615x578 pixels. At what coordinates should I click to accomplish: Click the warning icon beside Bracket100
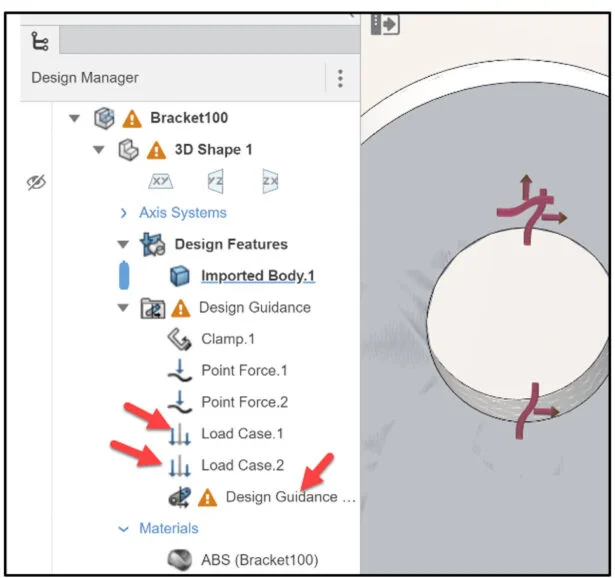tap(132, 119)
